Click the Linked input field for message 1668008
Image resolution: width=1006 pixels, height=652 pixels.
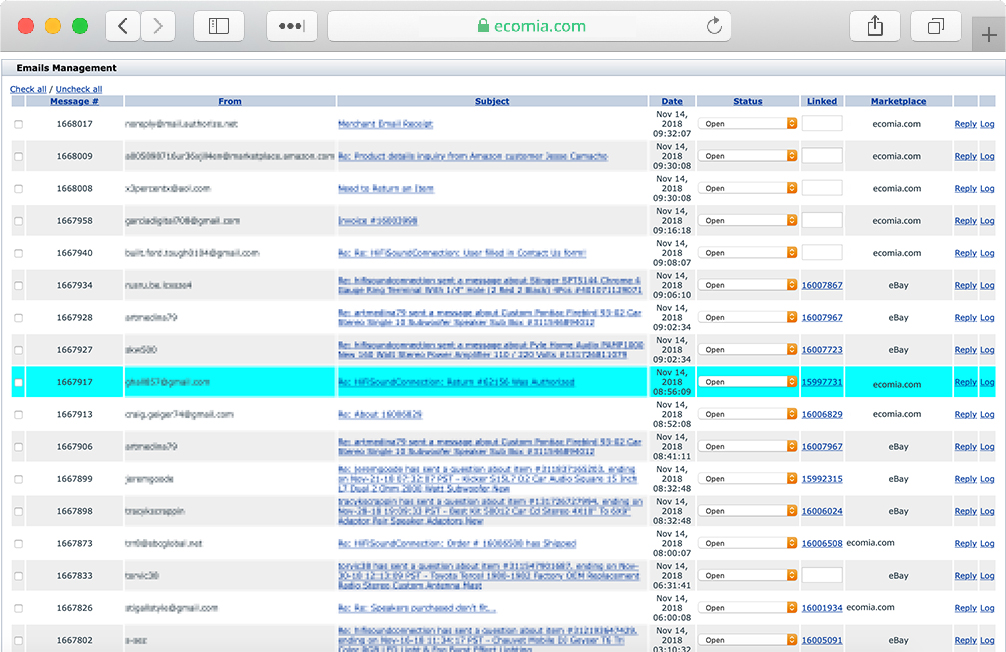point(821,188)
